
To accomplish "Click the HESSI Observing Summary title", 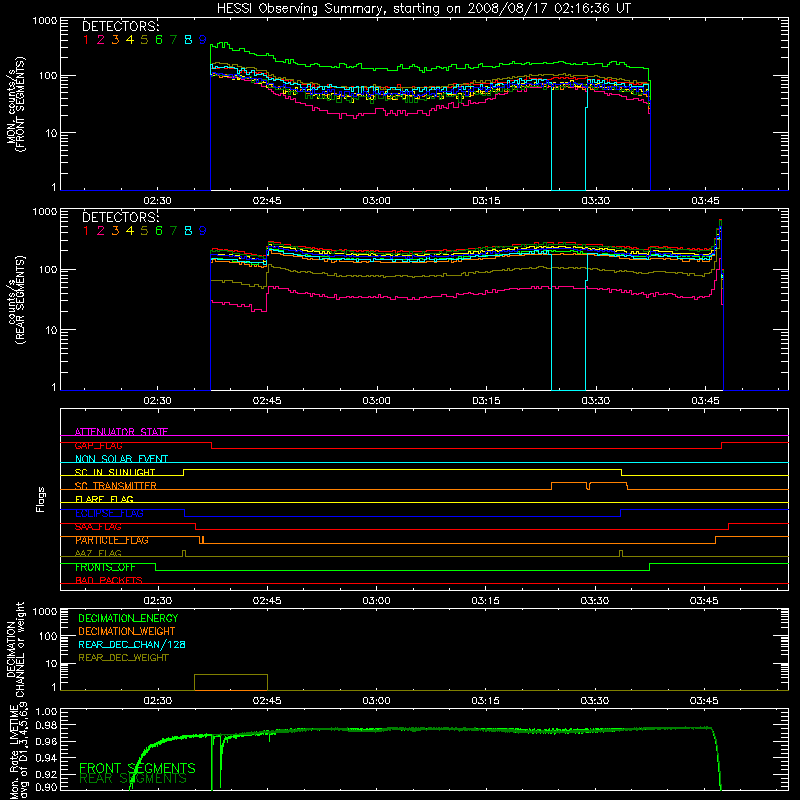I will tap(423, 9).
